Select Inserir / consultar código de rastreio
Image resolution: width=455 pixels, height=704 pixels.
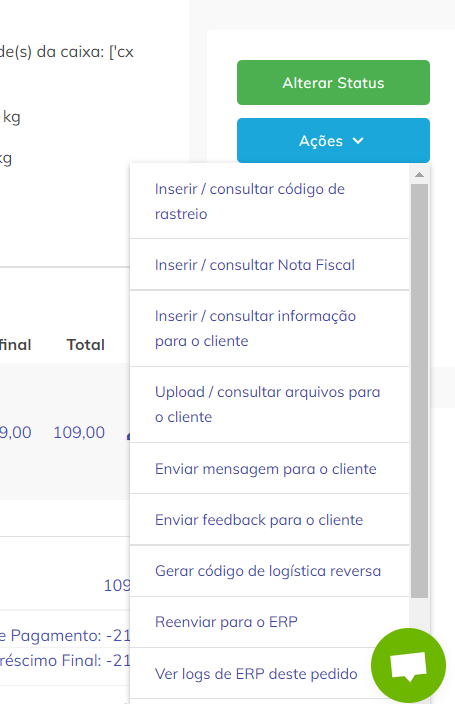pyautogui.click(x=269, y=201)
